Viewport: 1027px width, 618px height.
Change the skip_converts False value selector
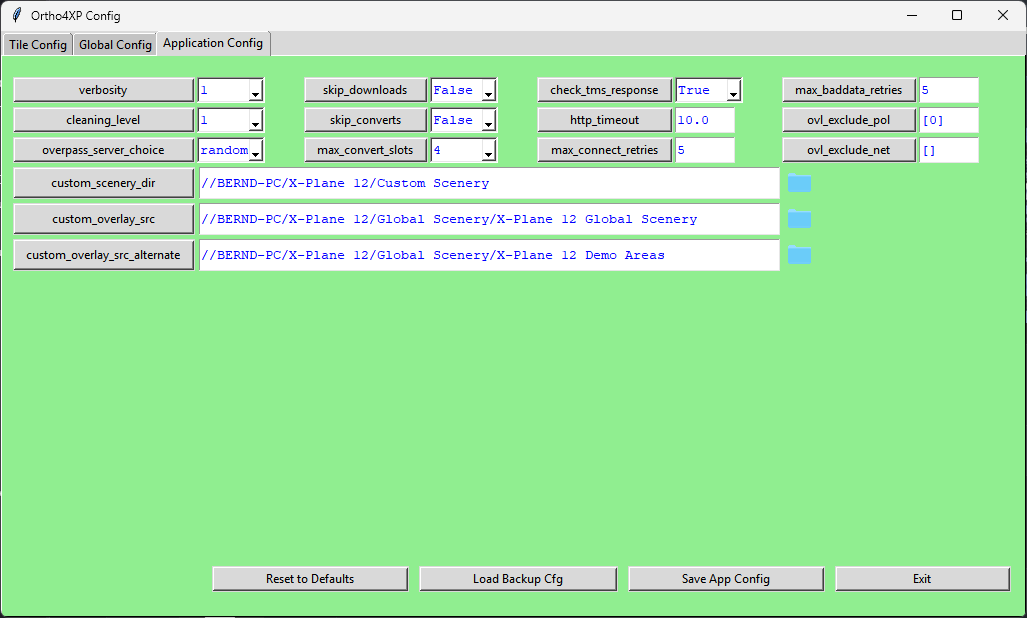pos(488,121)
